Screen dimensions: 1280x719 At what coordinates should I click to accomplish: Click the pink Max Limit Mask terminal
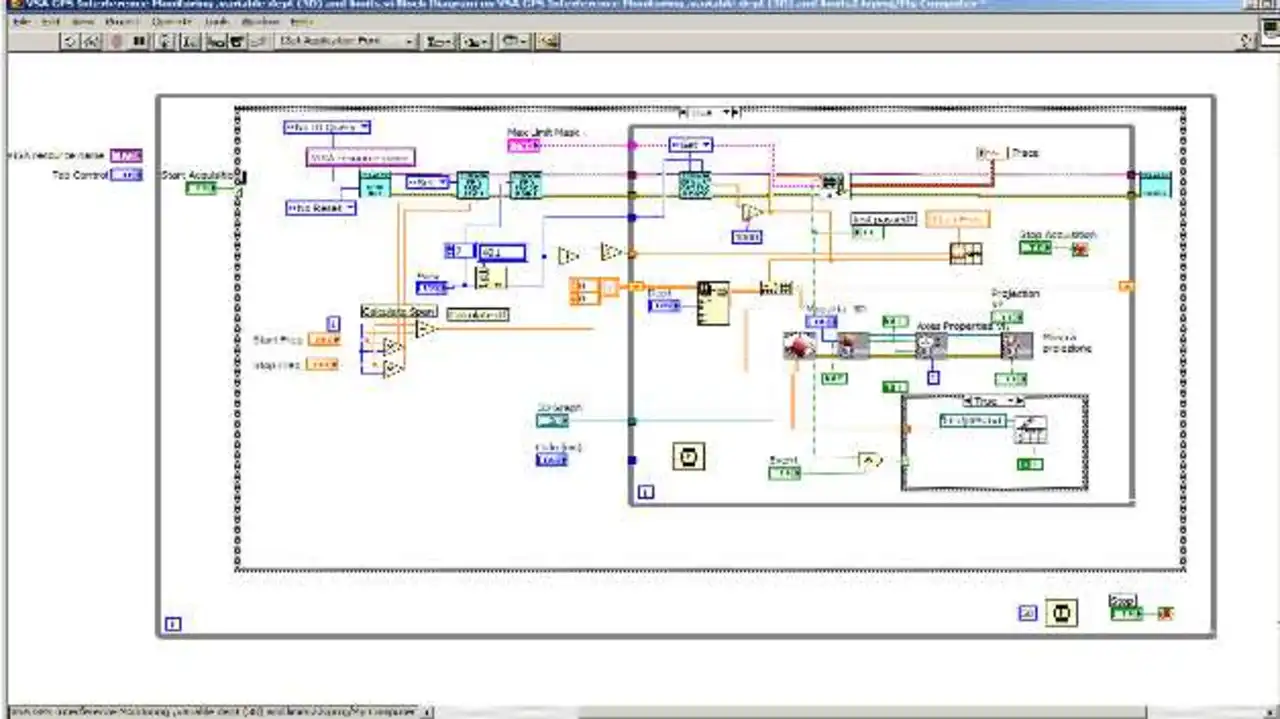click(523, 146)
